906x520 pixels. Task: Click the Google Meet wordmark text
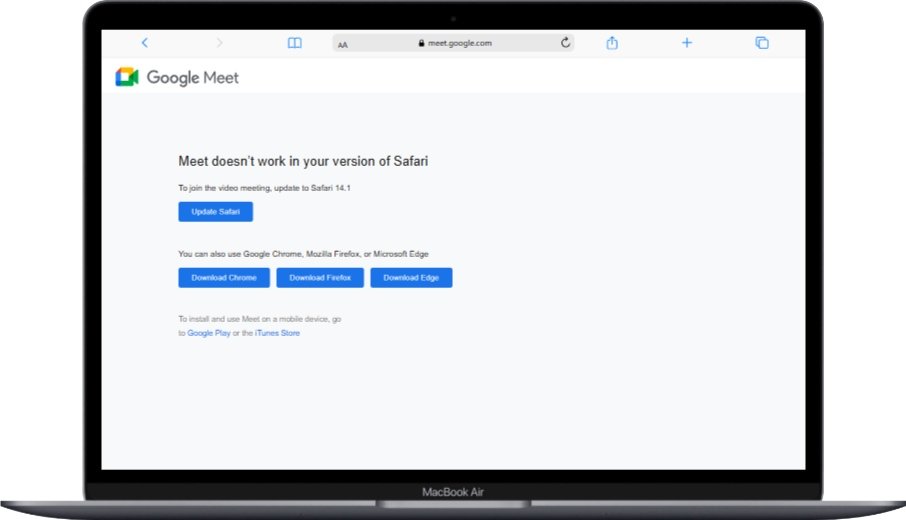[192, 77]
